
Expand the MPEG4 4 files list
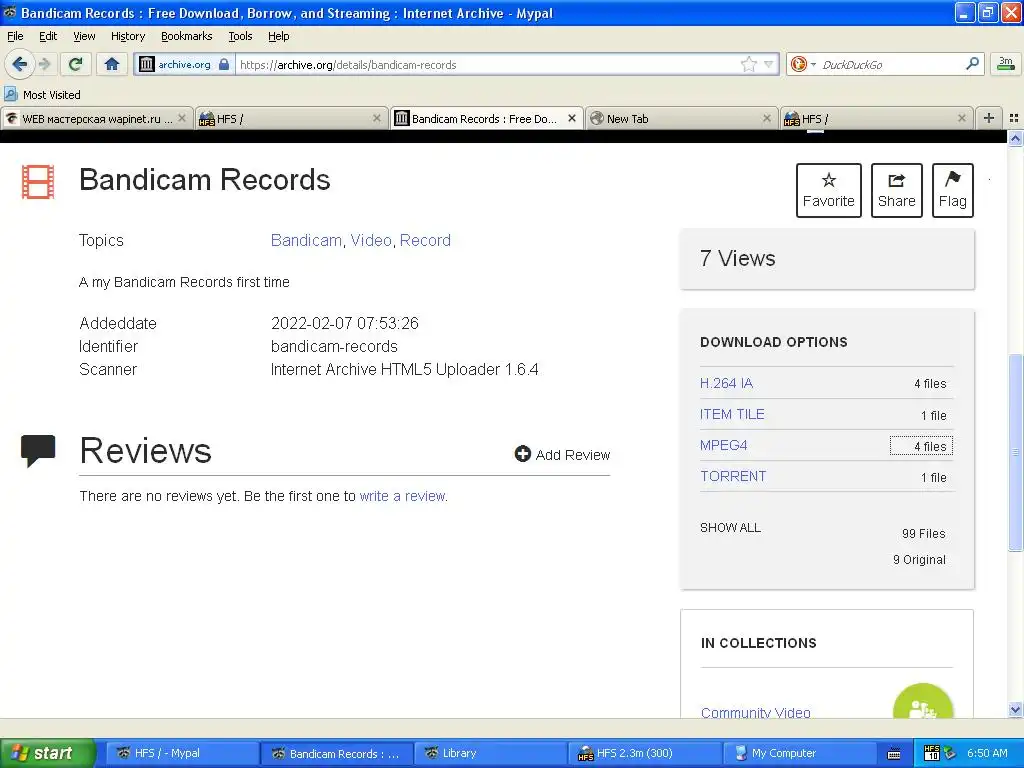point(921,446)
